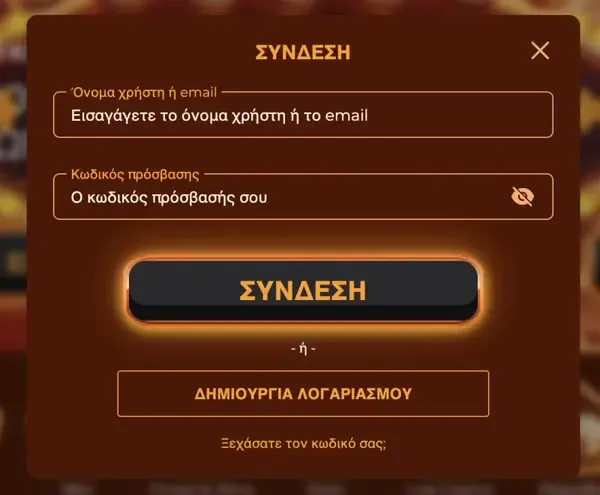The width and height of the screenshot is (600, 495).
Task: Open ΔΗΜΙΟΥΡΓΙΑ ΛΟΓΑΡΙΑΣΜΟΥ to create an account
Action: coord(303,394)
